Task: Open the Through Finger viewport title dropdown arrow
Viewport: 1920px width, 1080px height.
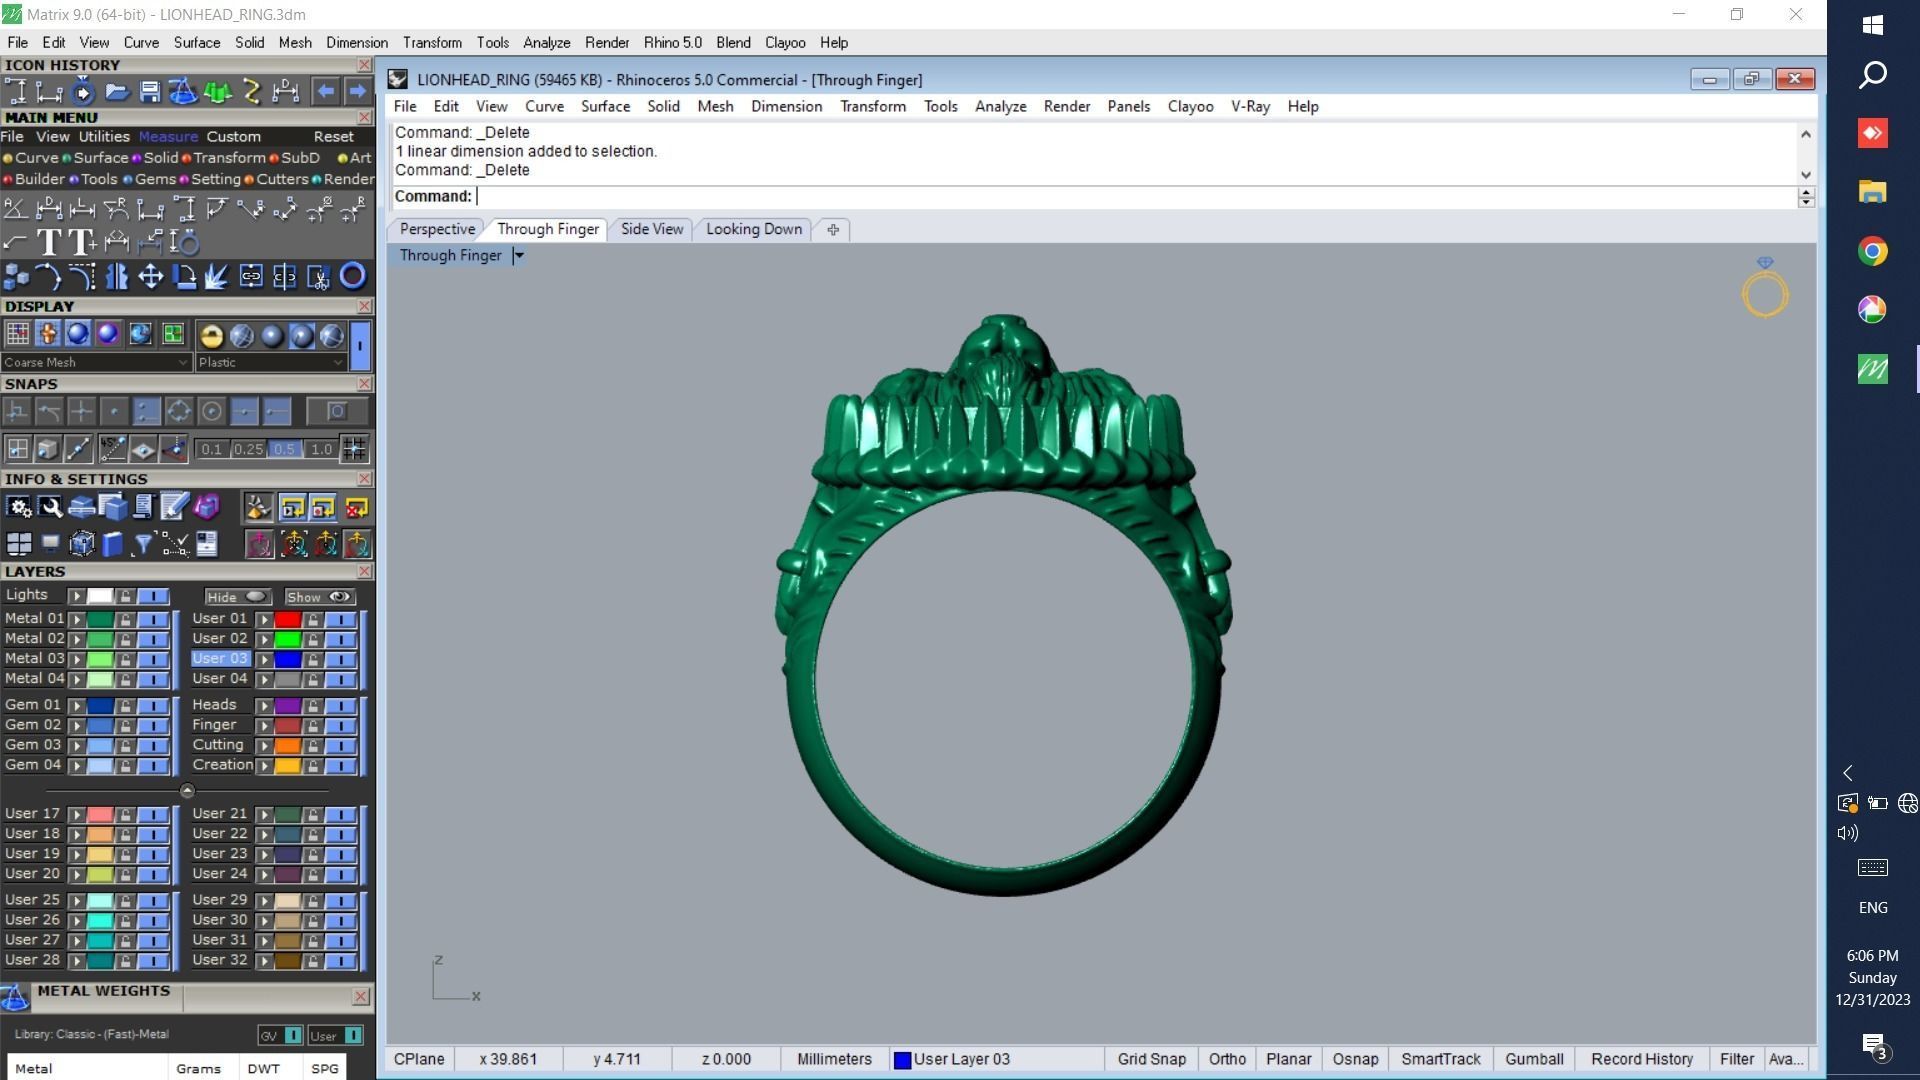Action: click(518, 256)
